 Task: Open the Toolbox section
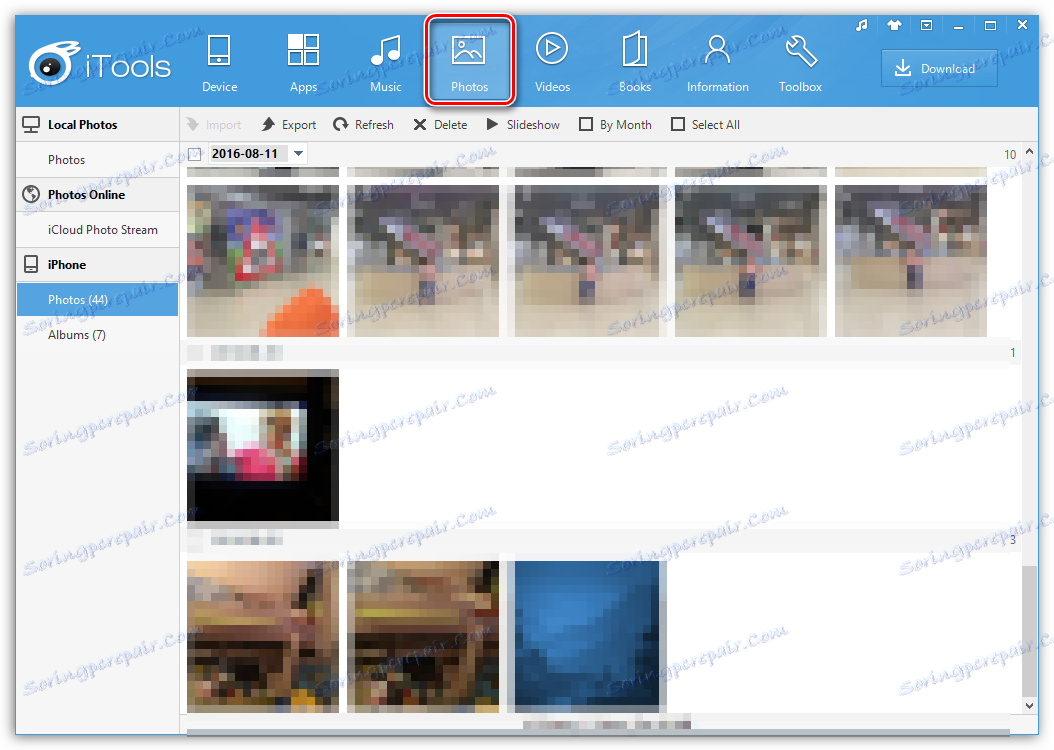click(x=800, y=63)
